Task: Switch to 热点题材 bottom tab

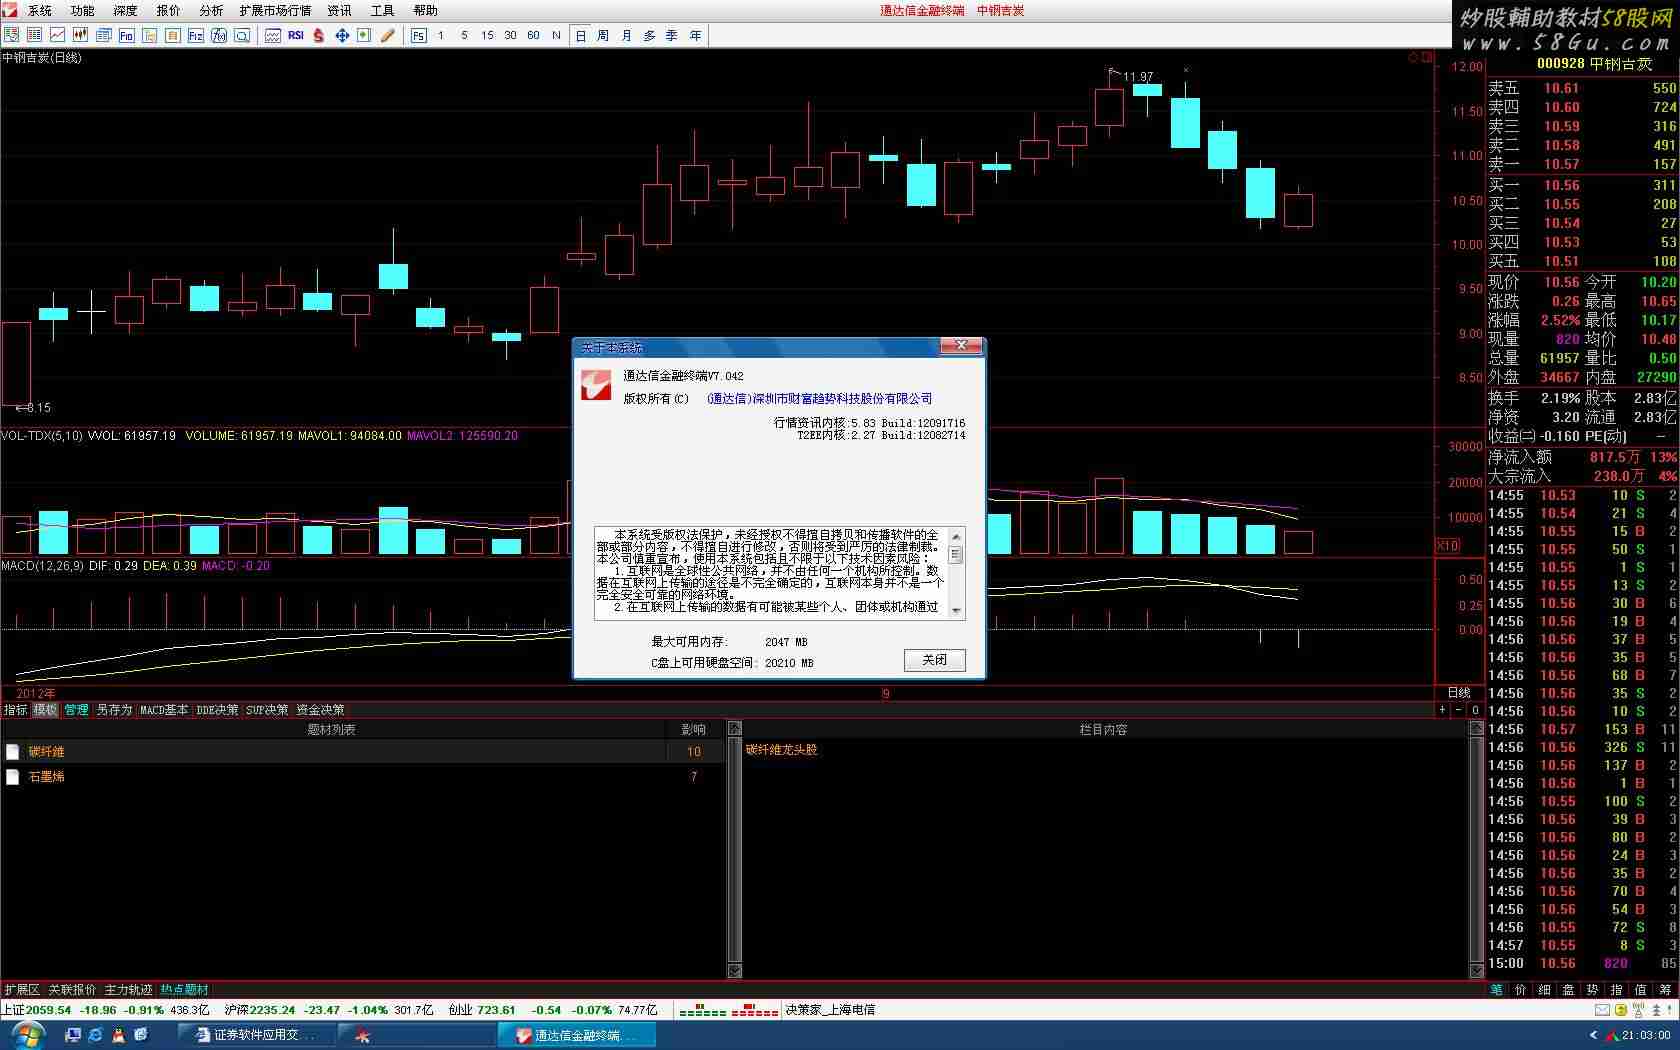Action: click(184, 989)
